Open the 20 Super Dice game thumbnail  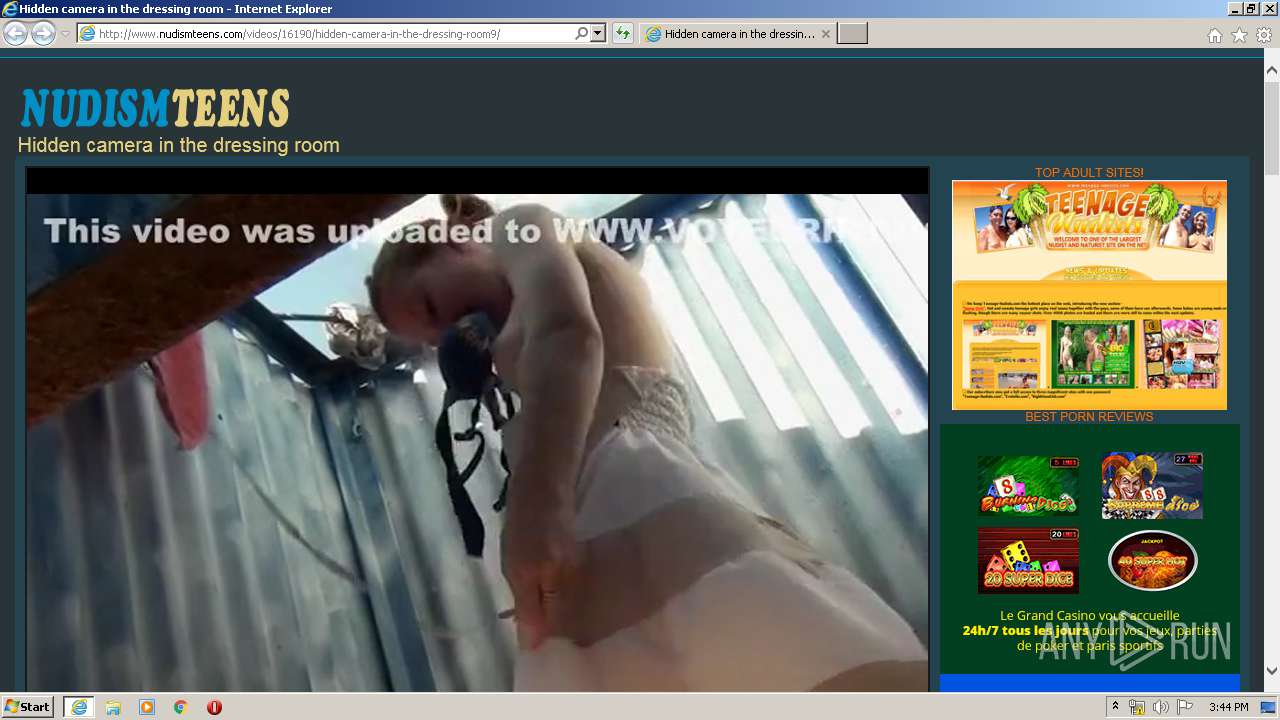click(1028, 561)
